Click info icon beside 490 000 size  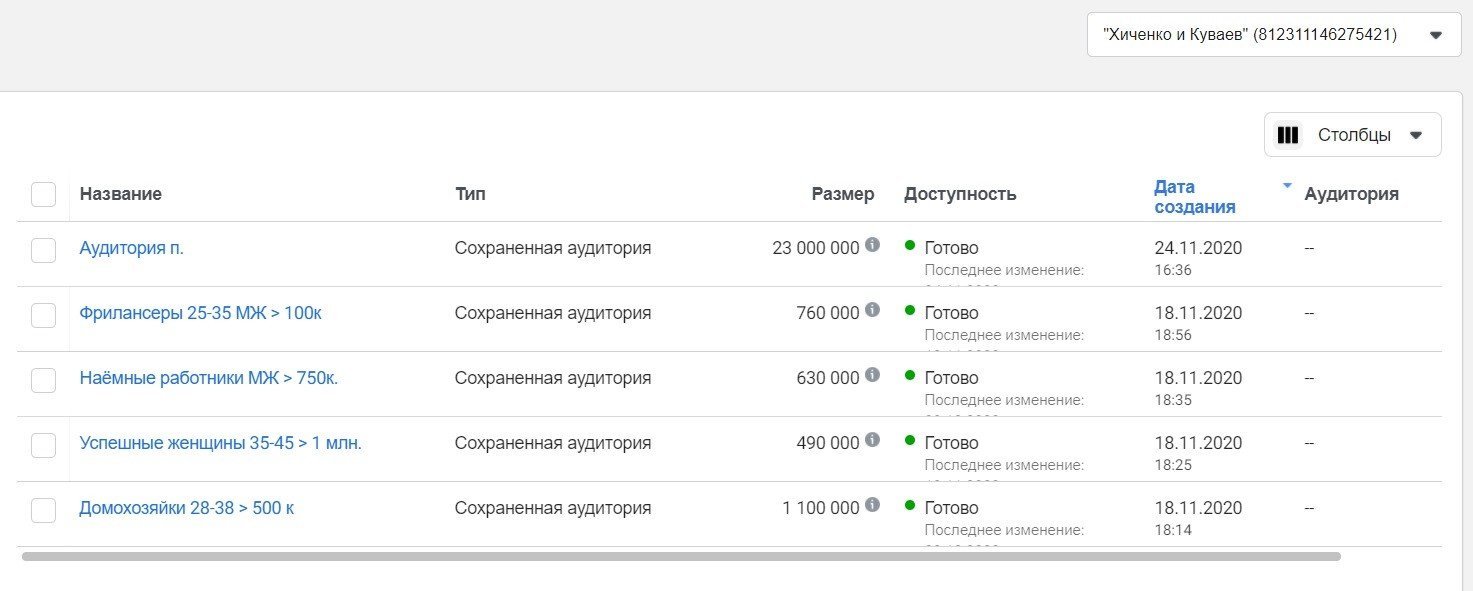[x=872, y=440]
